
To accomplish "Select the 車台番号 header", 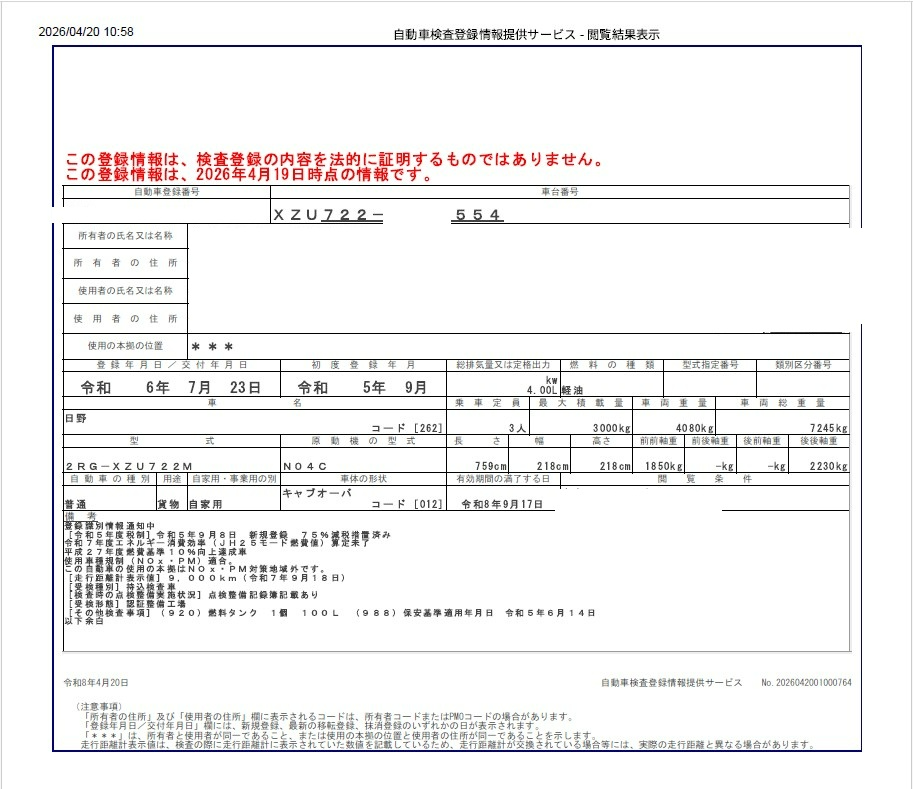I will tap(560, 192).
